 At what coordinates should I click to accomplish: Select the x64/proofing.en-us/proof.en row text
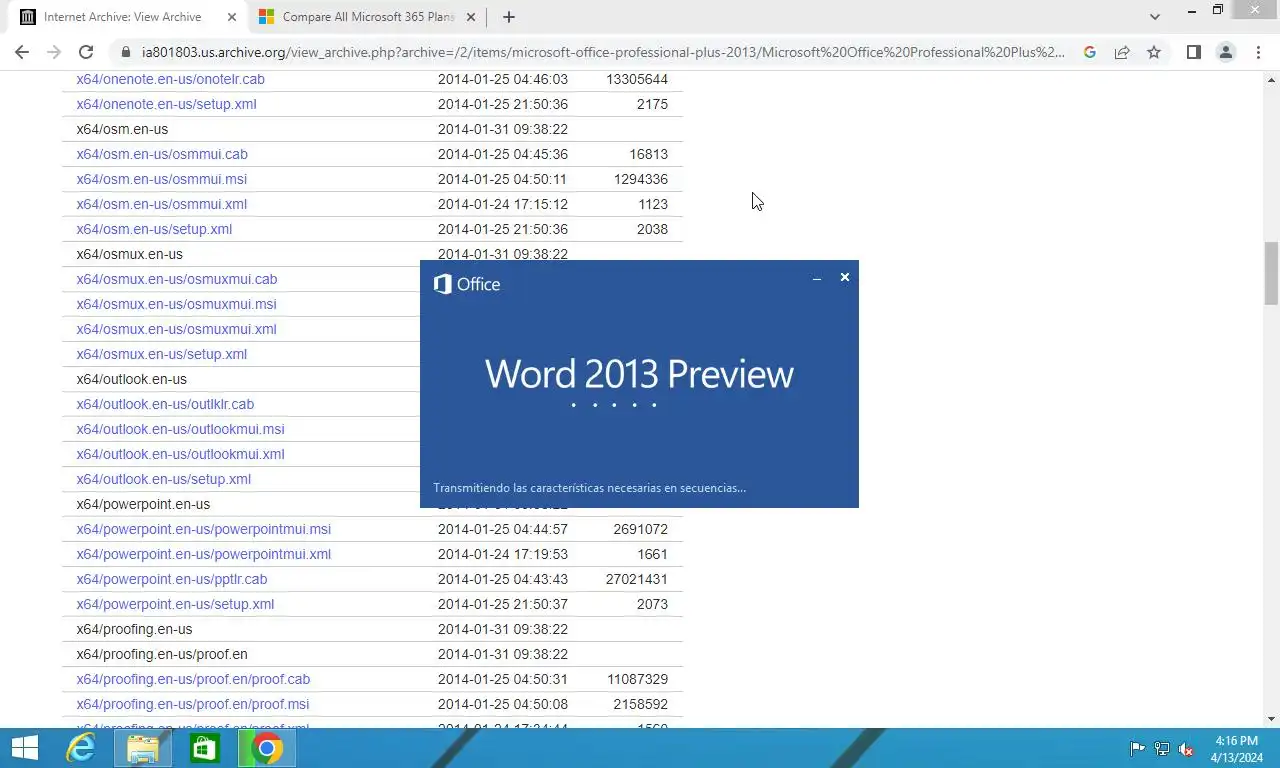[x=162, y=654]
